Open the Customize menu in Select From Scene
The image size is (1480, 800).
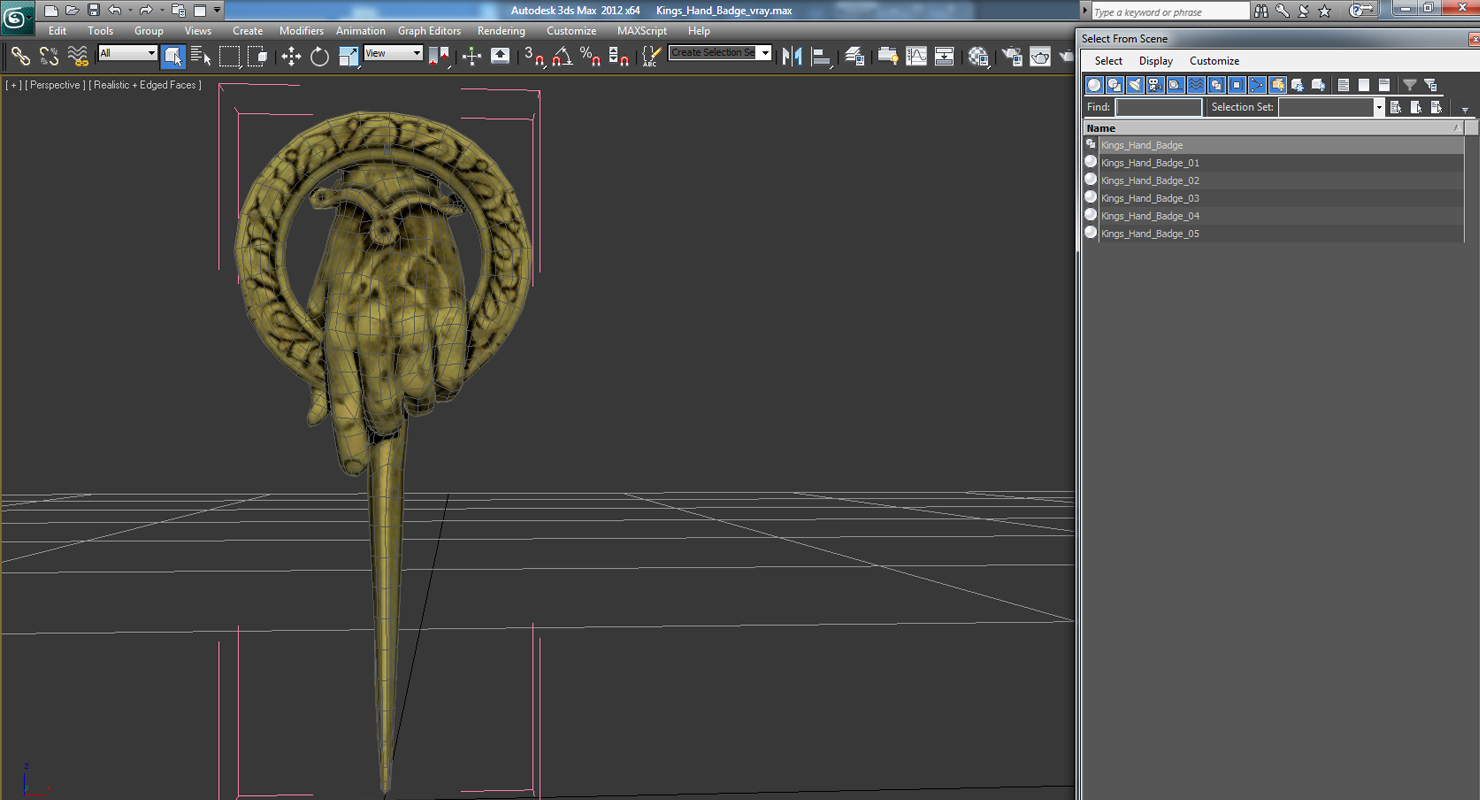coord(1214,61)
